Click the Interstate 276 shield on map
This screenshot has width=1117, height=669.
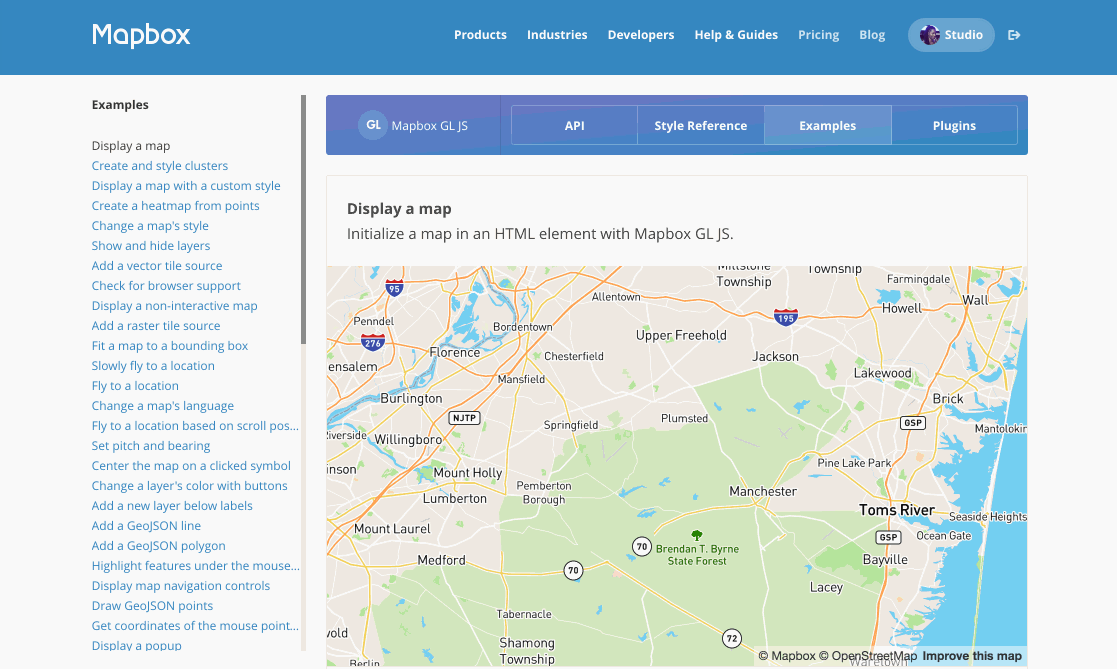[x=373, y=343]
